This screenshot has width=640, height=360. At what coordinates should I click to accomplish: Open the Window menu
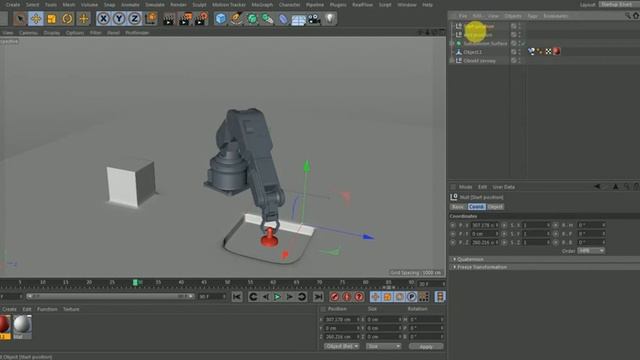[x=407, y=5]
